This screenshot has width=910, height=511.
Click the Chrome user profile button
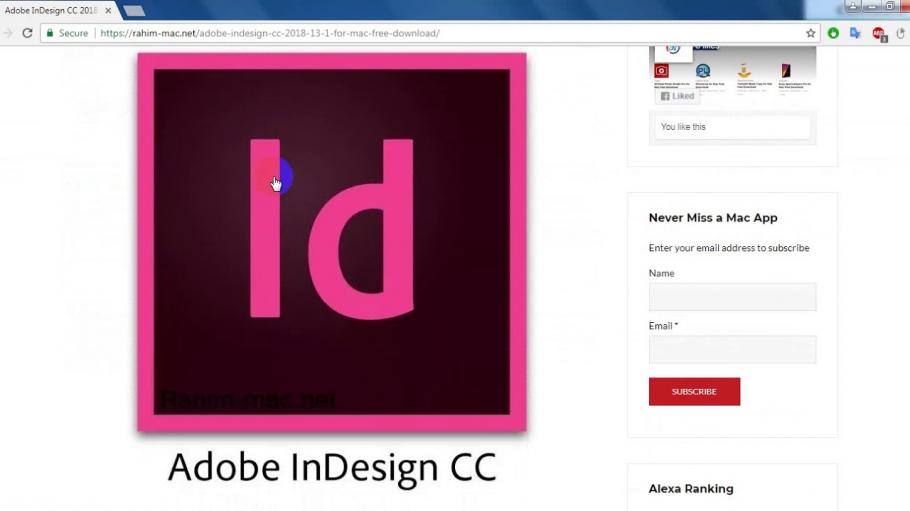(x=853, y=6)
